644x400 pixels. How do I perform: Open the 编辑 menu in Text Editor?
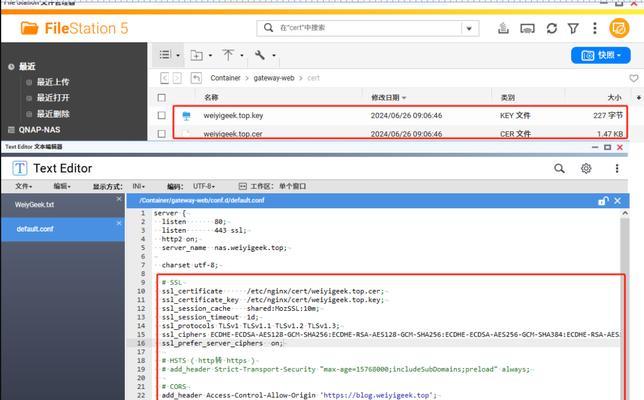(x=62, y=186)
